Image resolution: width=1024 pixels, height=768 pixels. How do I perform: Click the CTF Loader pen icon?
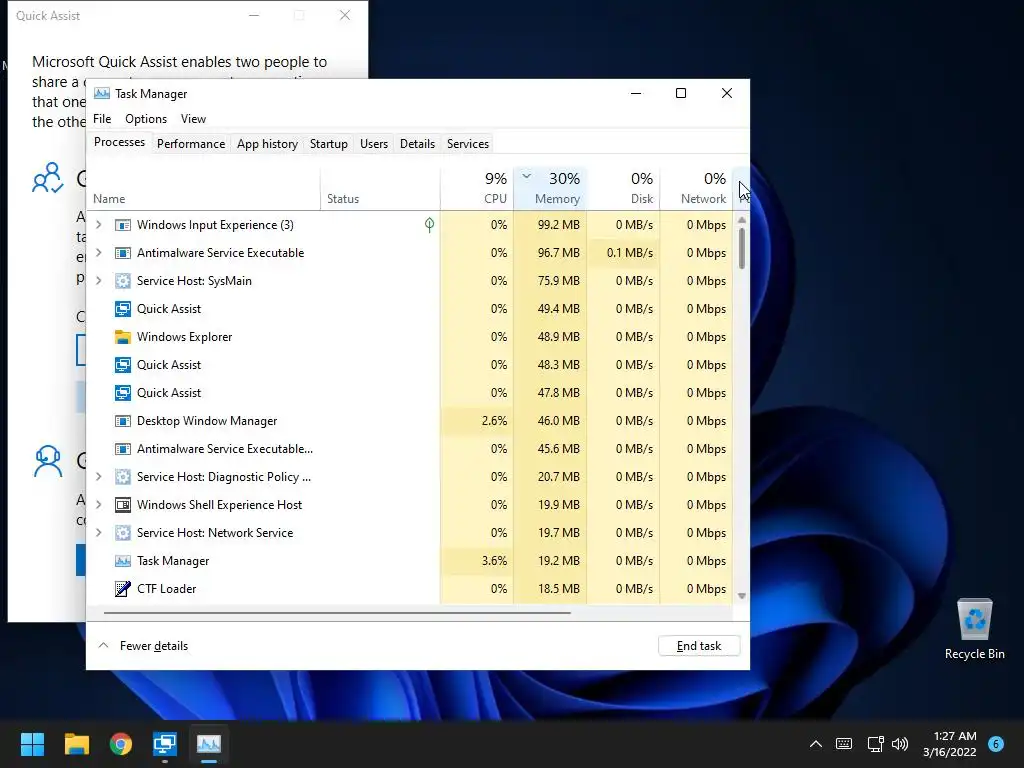(123, 589)
